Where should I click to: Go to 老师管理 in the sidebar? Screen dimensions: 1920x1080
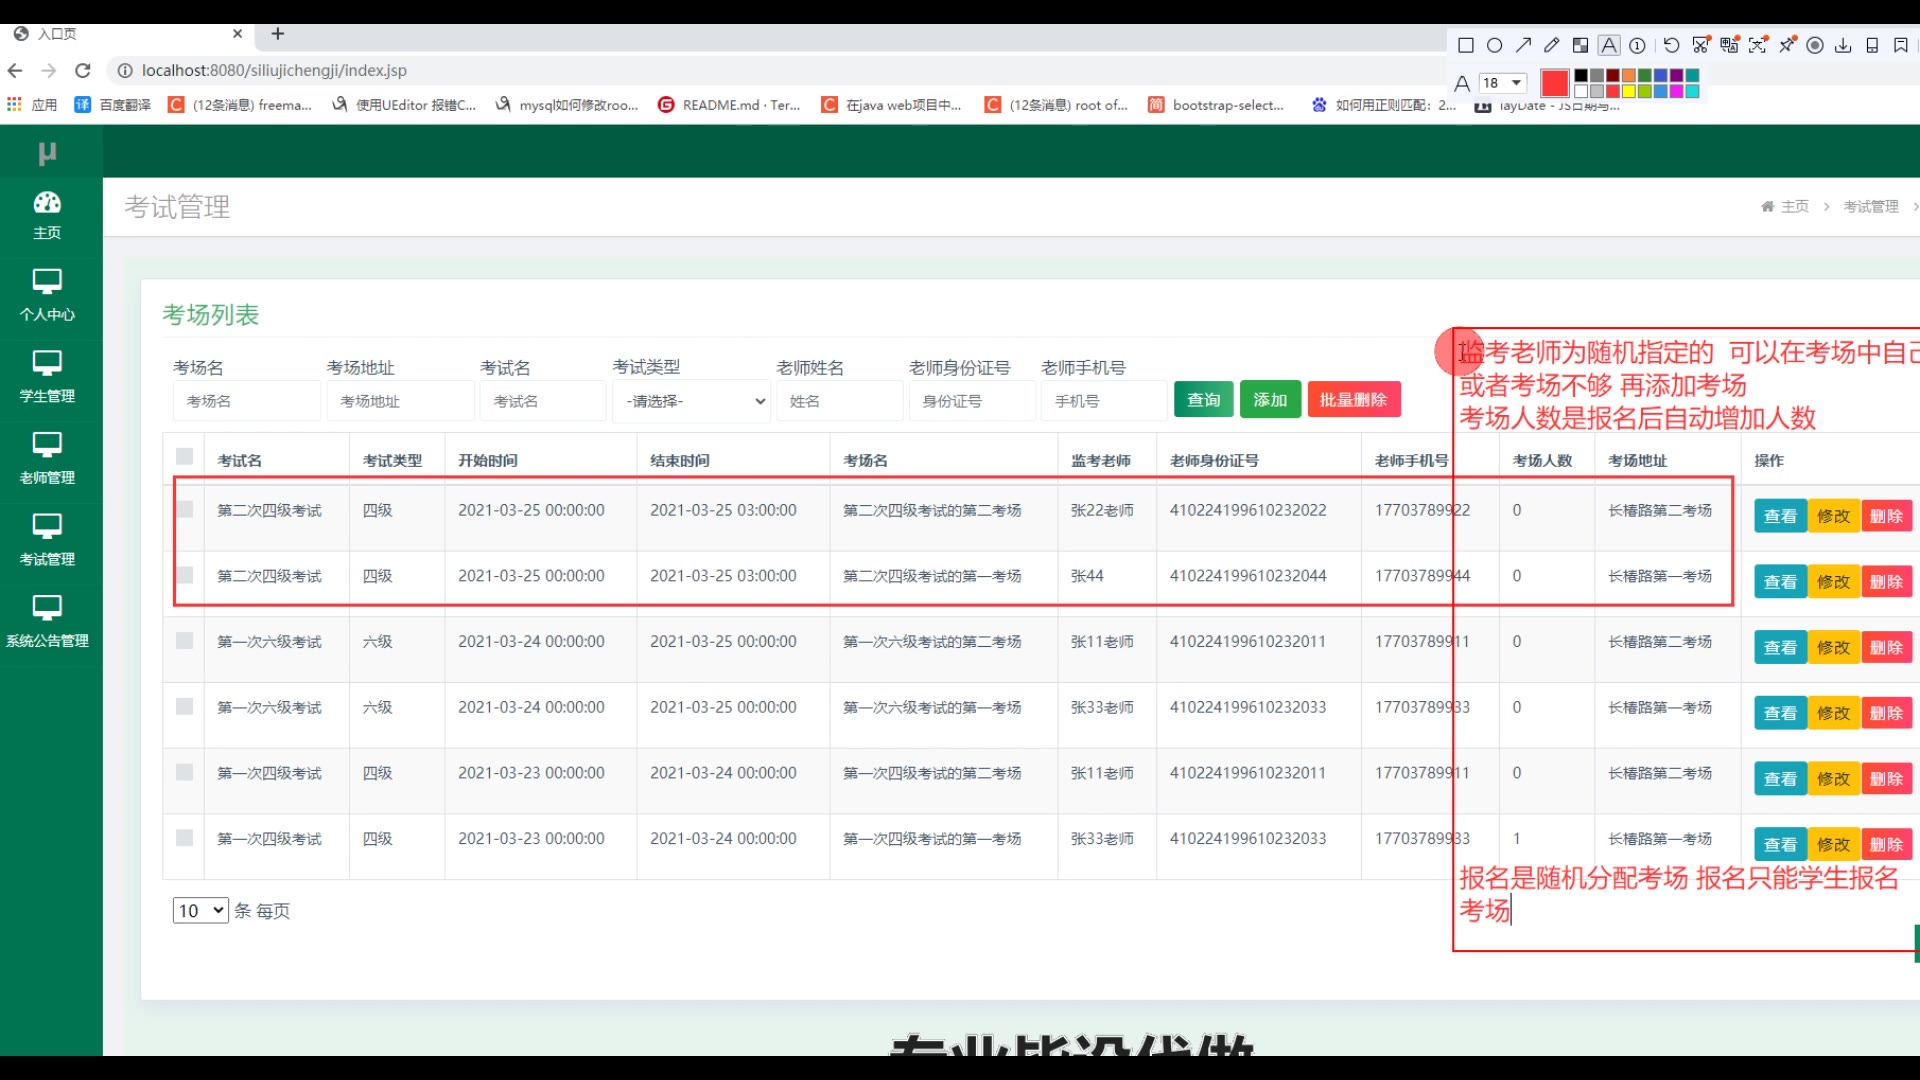click(47, 458)
